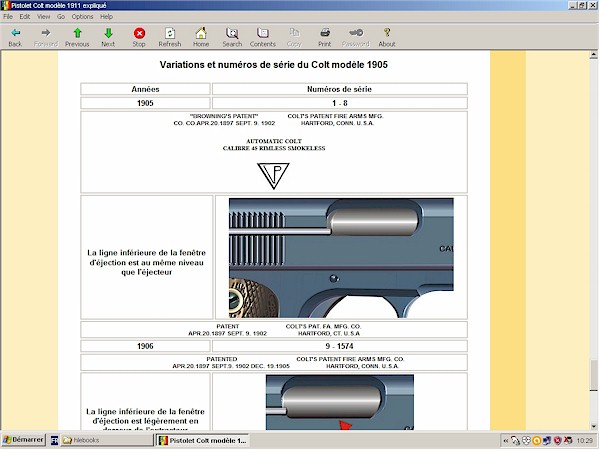Screen dimensions: 600x450
Task: Open the About dialog
Action: (x=387, y=37)
